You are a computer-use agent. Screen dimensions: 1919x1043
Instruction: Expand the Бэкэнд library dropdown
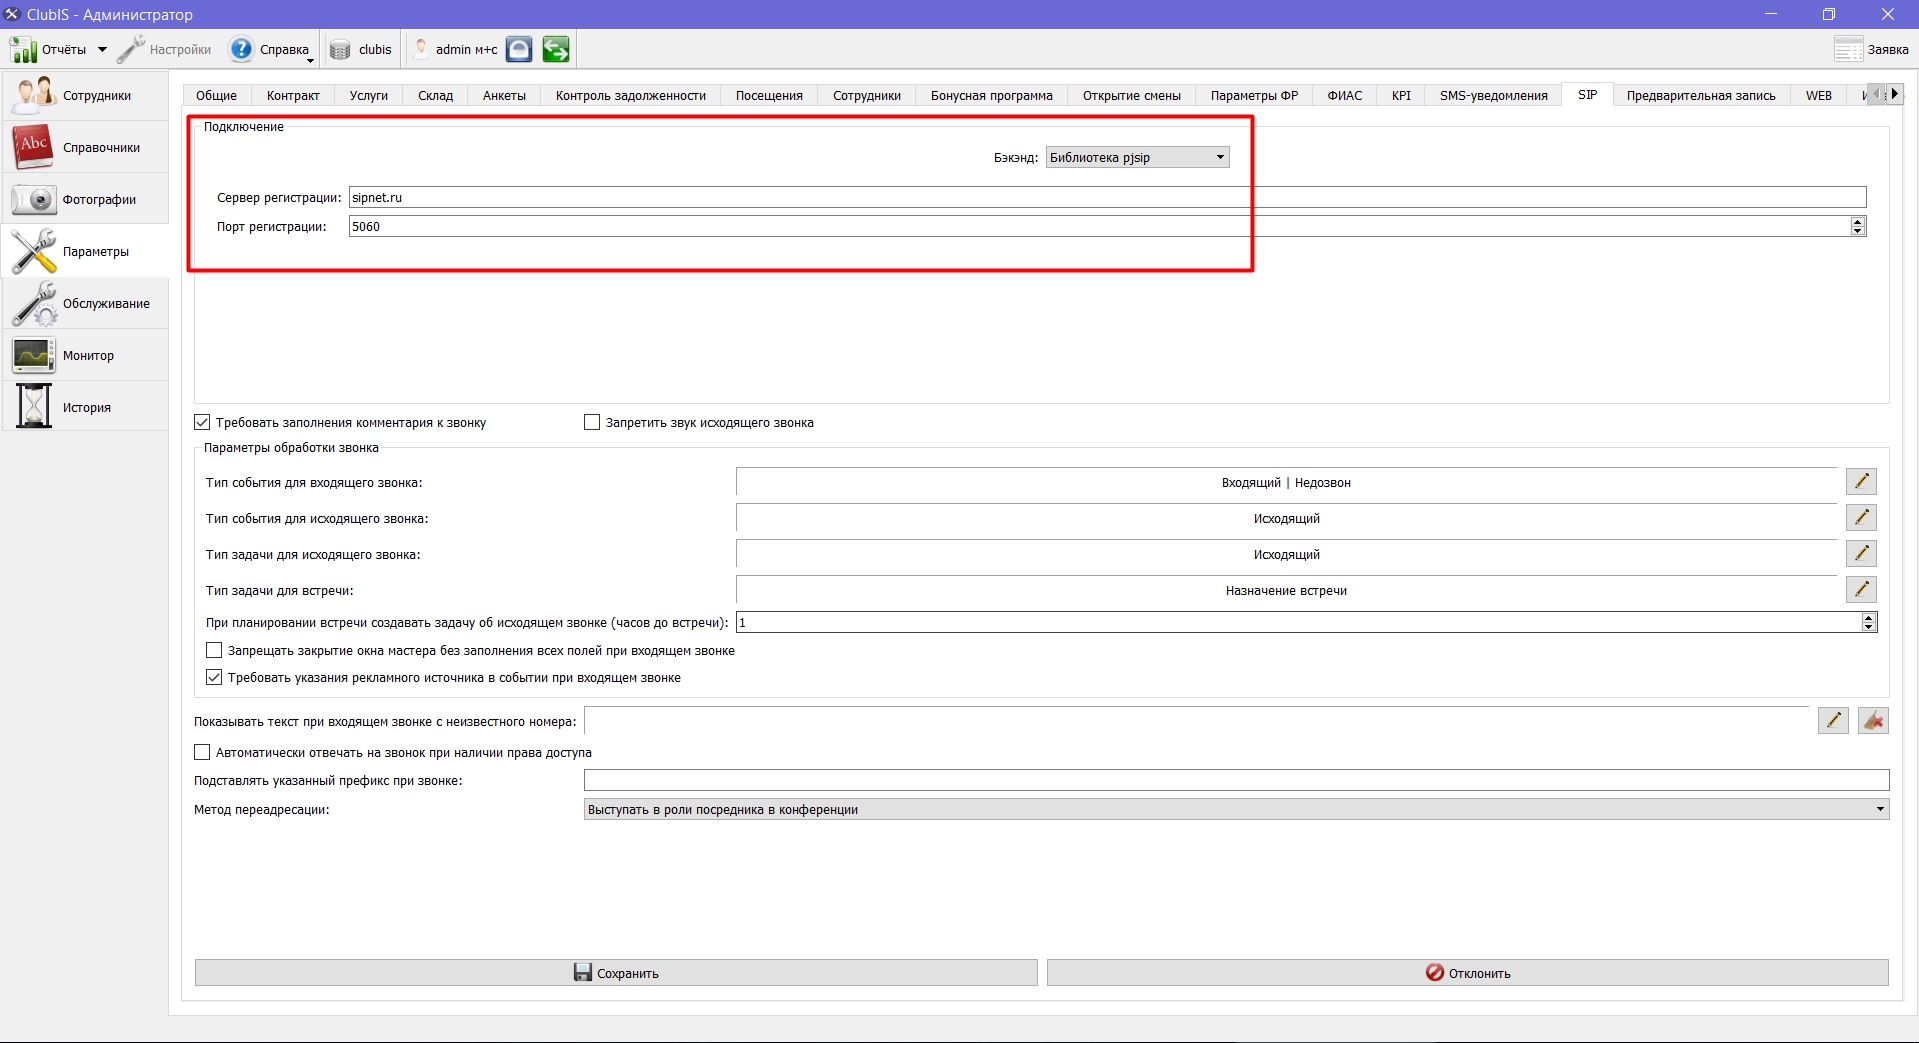1137,157
